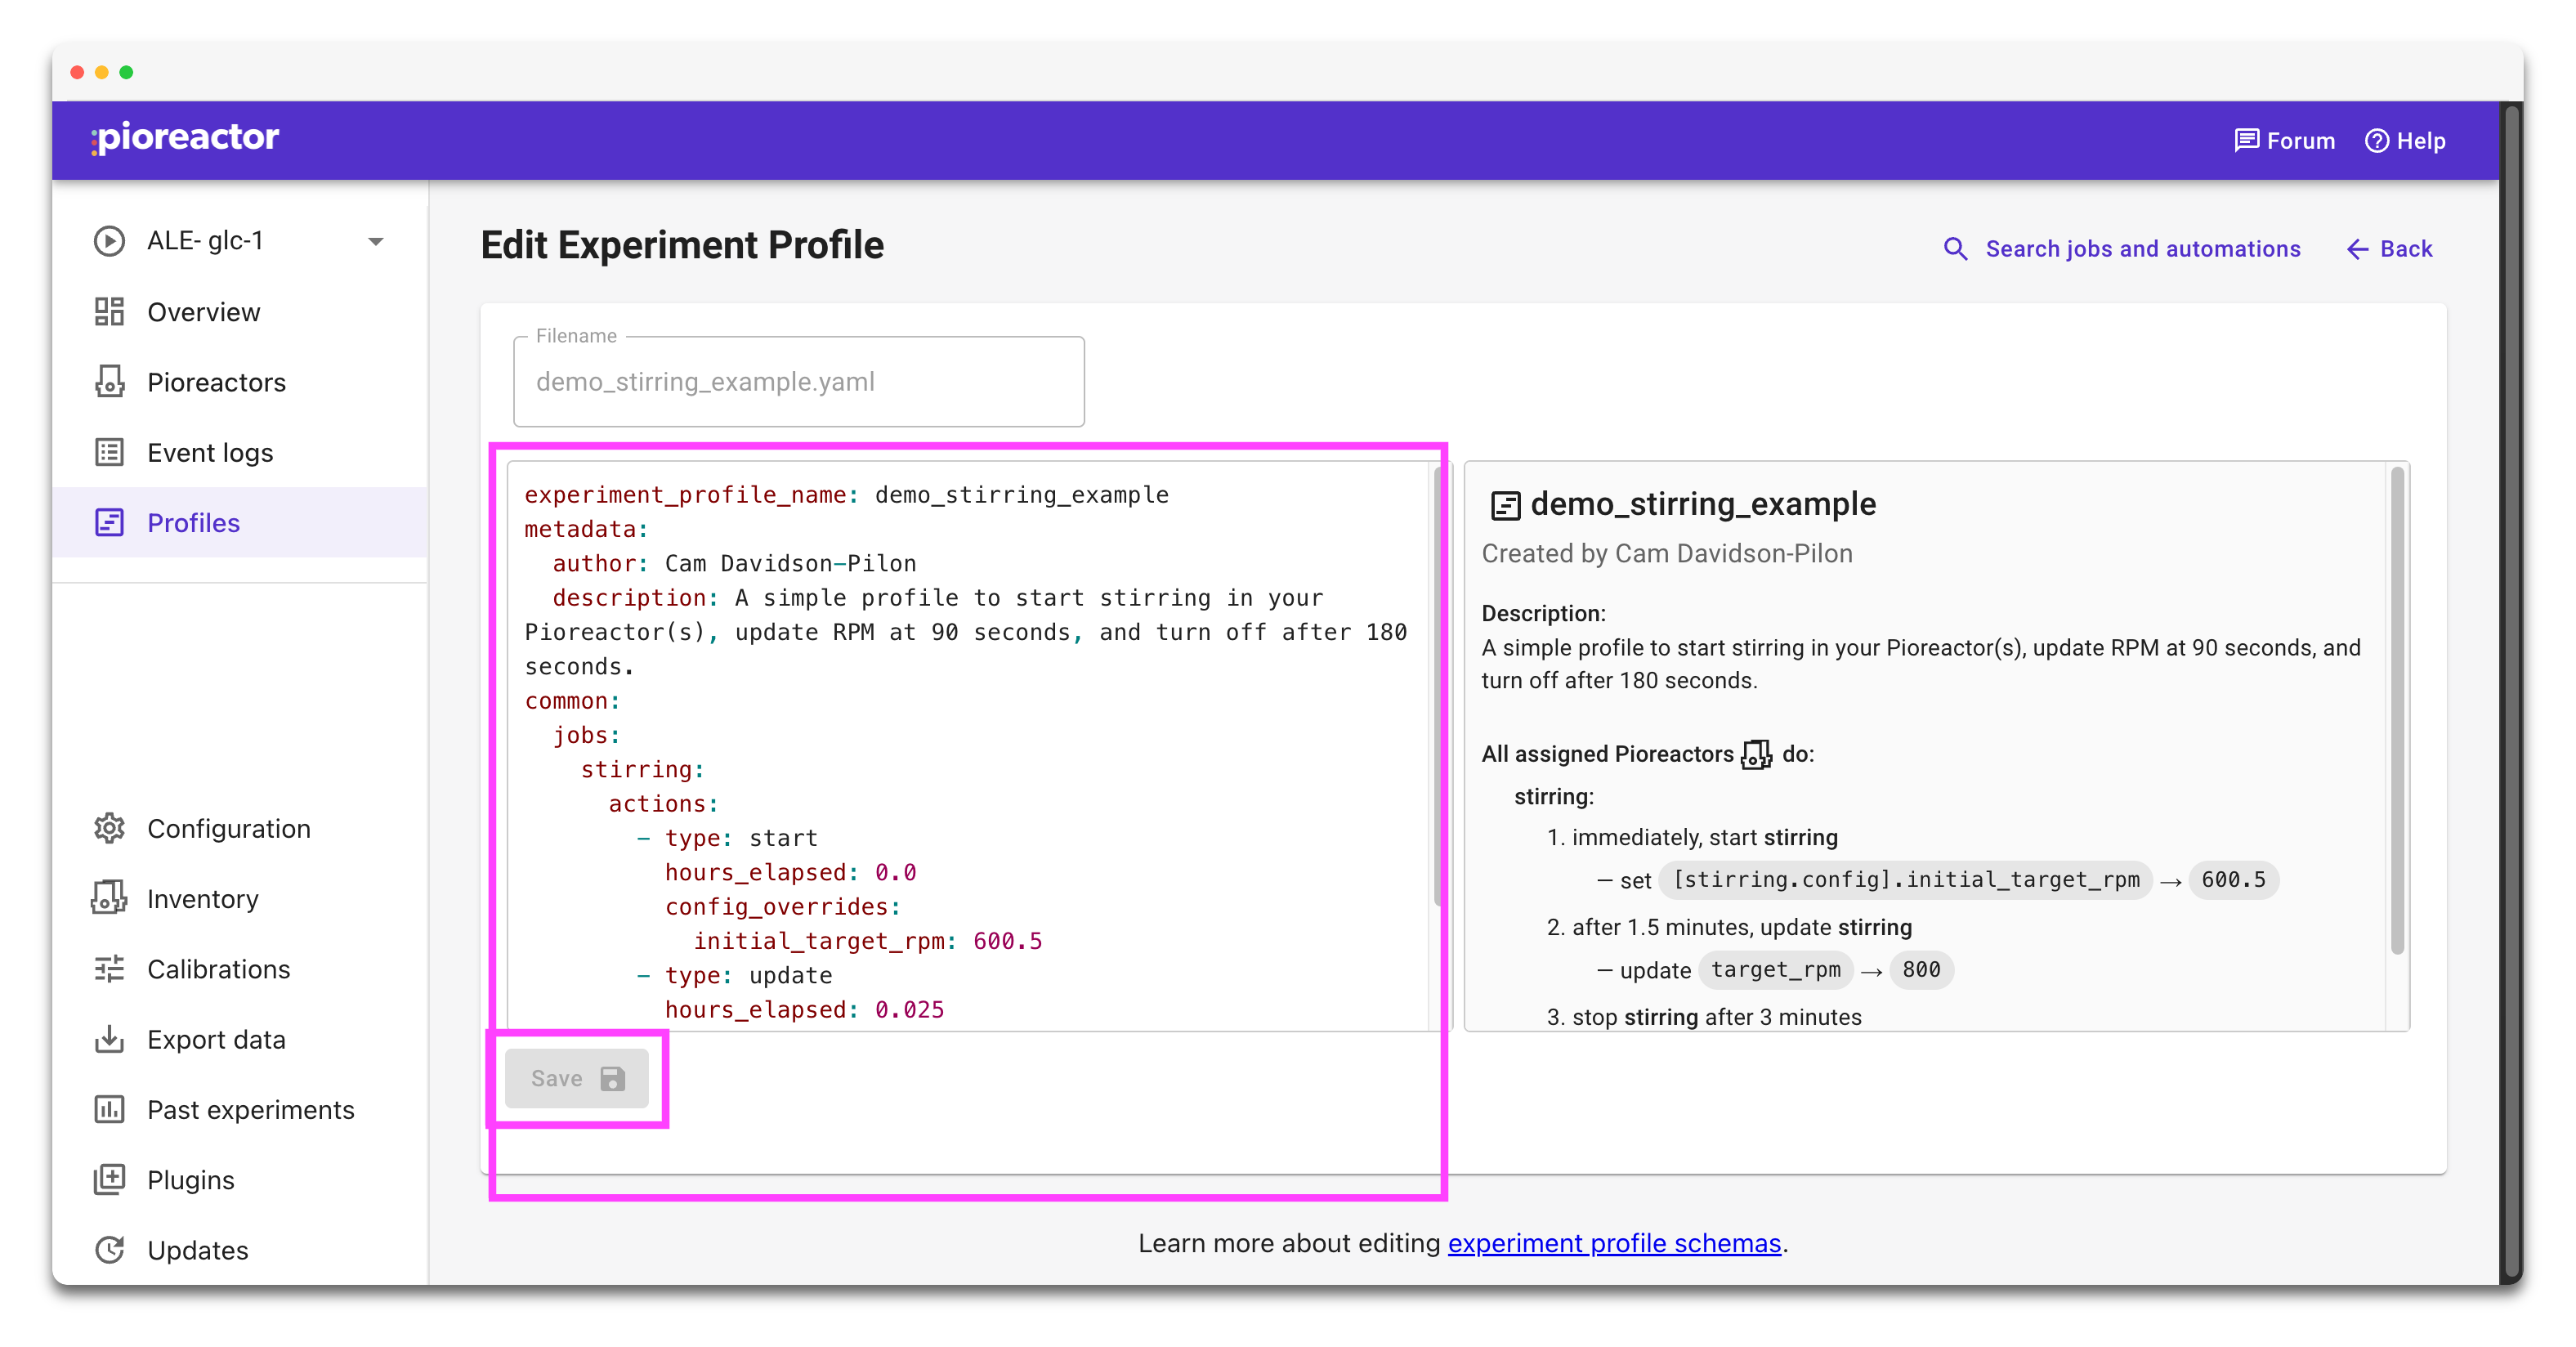The width and height of the screenshot is (2576, 1347).
Task: Open the Calibrations panel
Action: coord(218,969)
